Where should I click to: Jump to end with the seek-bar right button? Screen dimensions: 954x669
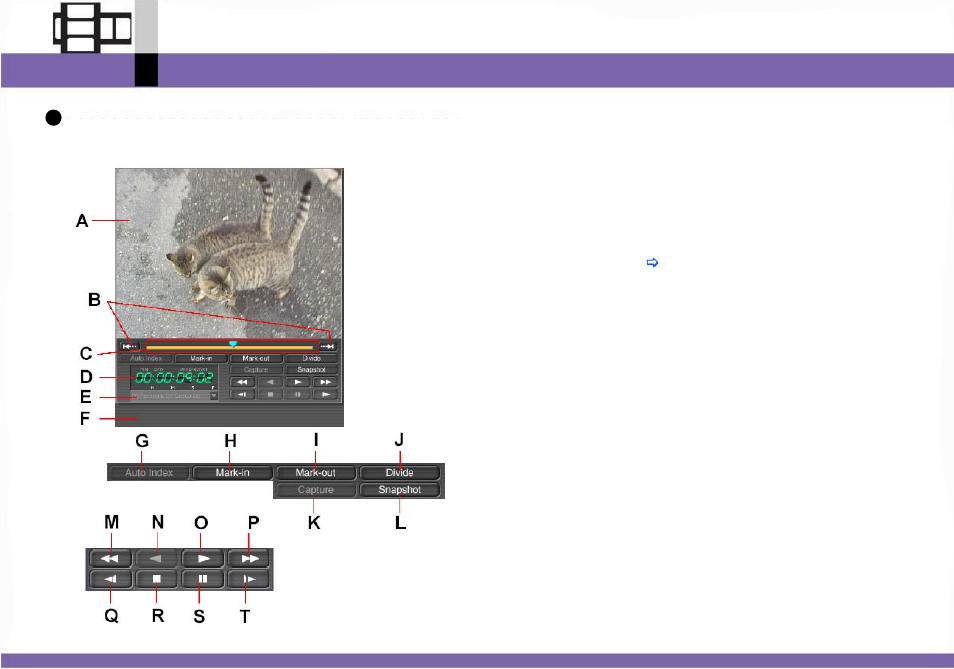[328, 346]
